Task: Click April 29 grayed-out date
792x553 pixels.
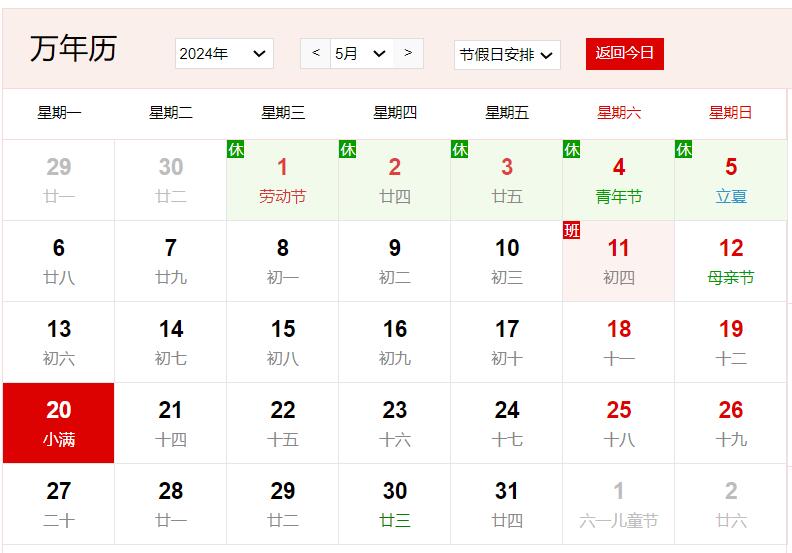Action: click(x=59, y=180)
